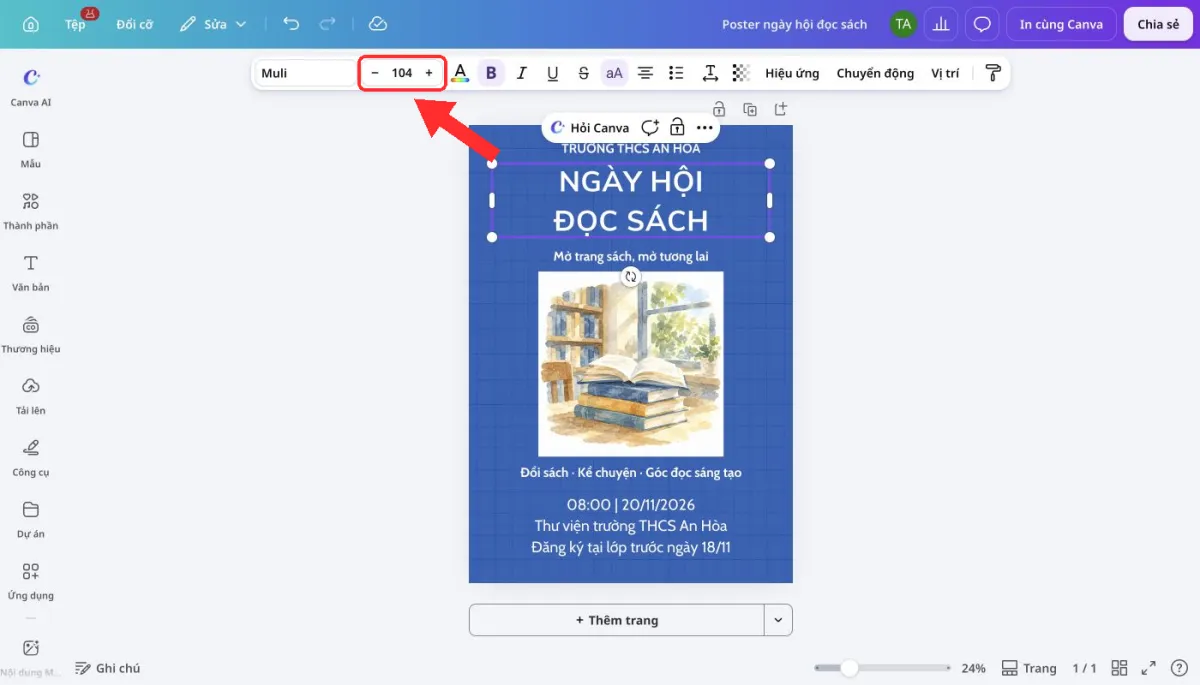Decrease font size with minus button
1200x685 pixels.
click(375, 73)
